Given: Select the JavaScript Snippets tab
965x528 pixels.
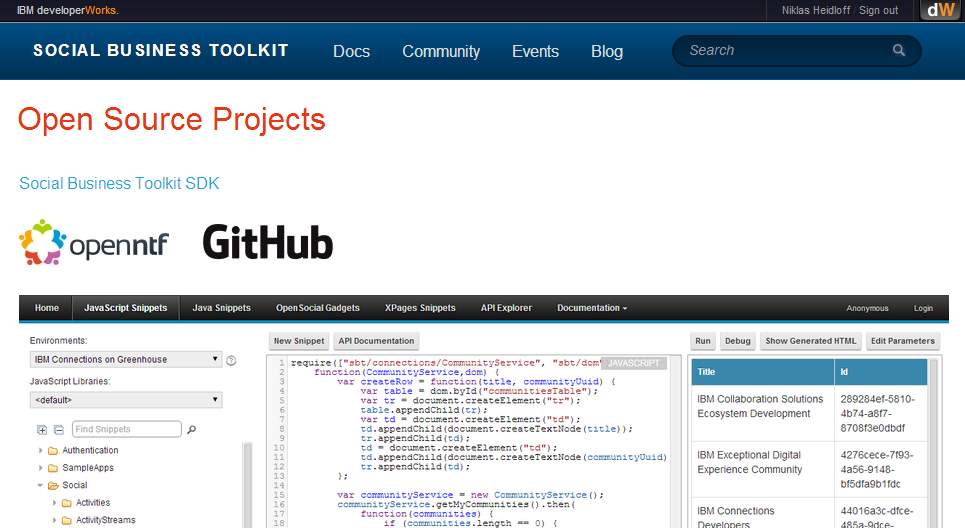Looking at the screenshot, I should click(126, 308).
